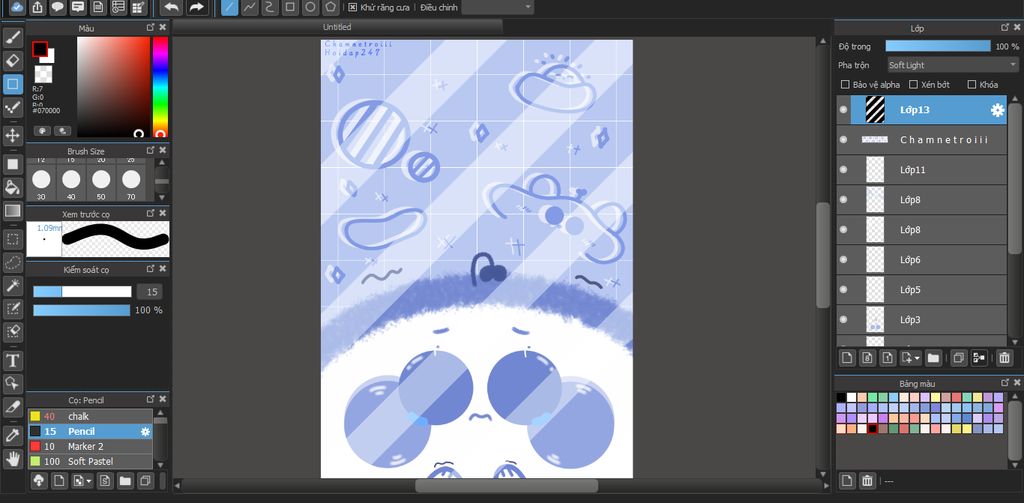The width and height of the screenshot is (1024, 503).
Task: Switch to the Untitled canvas tab
Action: (x=337, y=27)
